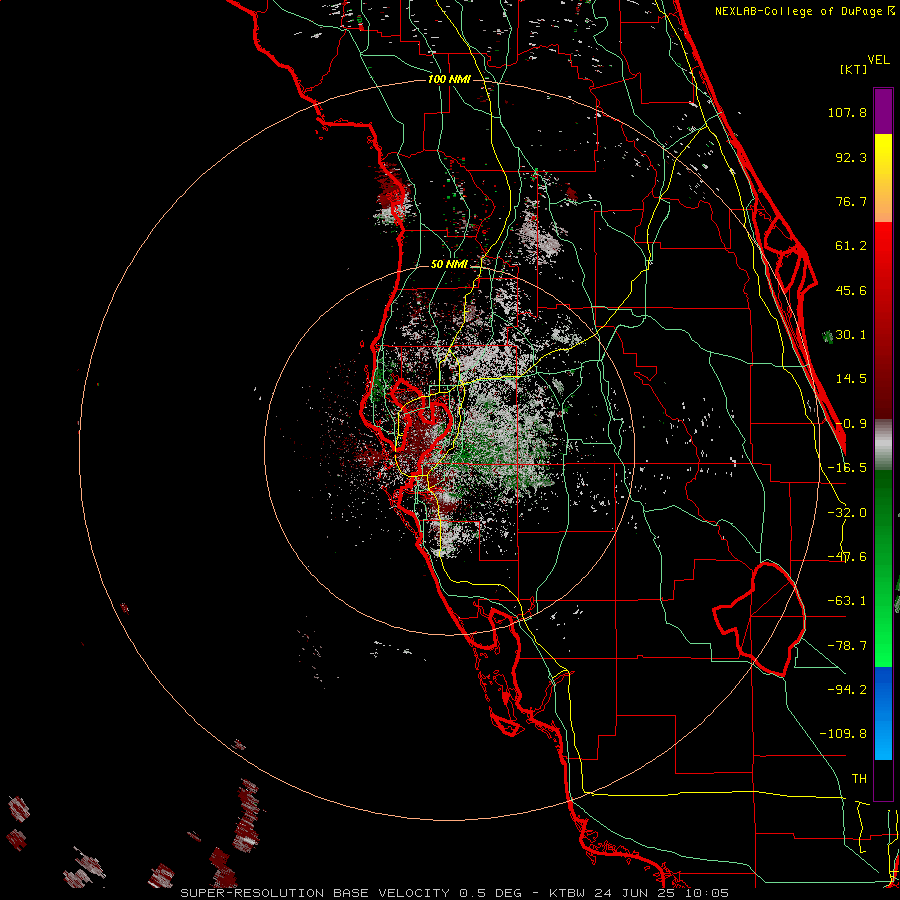Viewport: 900px width, 900px height.
Task: Click the [KT] units label
Action: coord(854,69)
